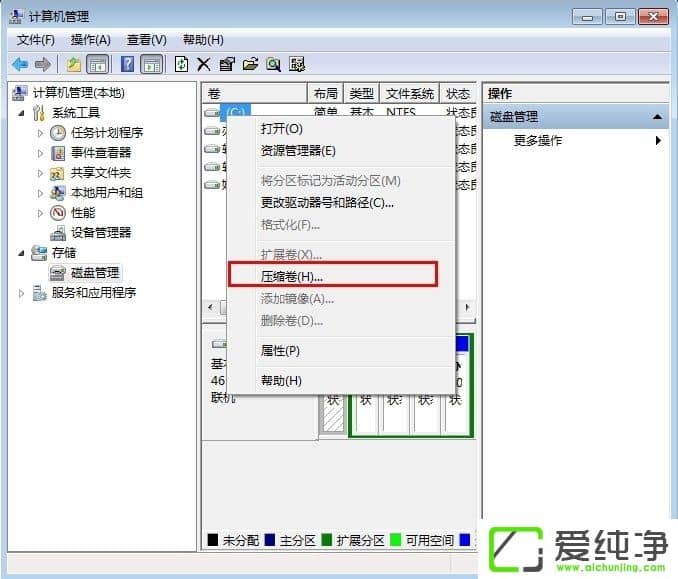This screenshot has height=579, width=678.
Task: Collapse the 磁盘管理 actions section header
Action: 657,117
